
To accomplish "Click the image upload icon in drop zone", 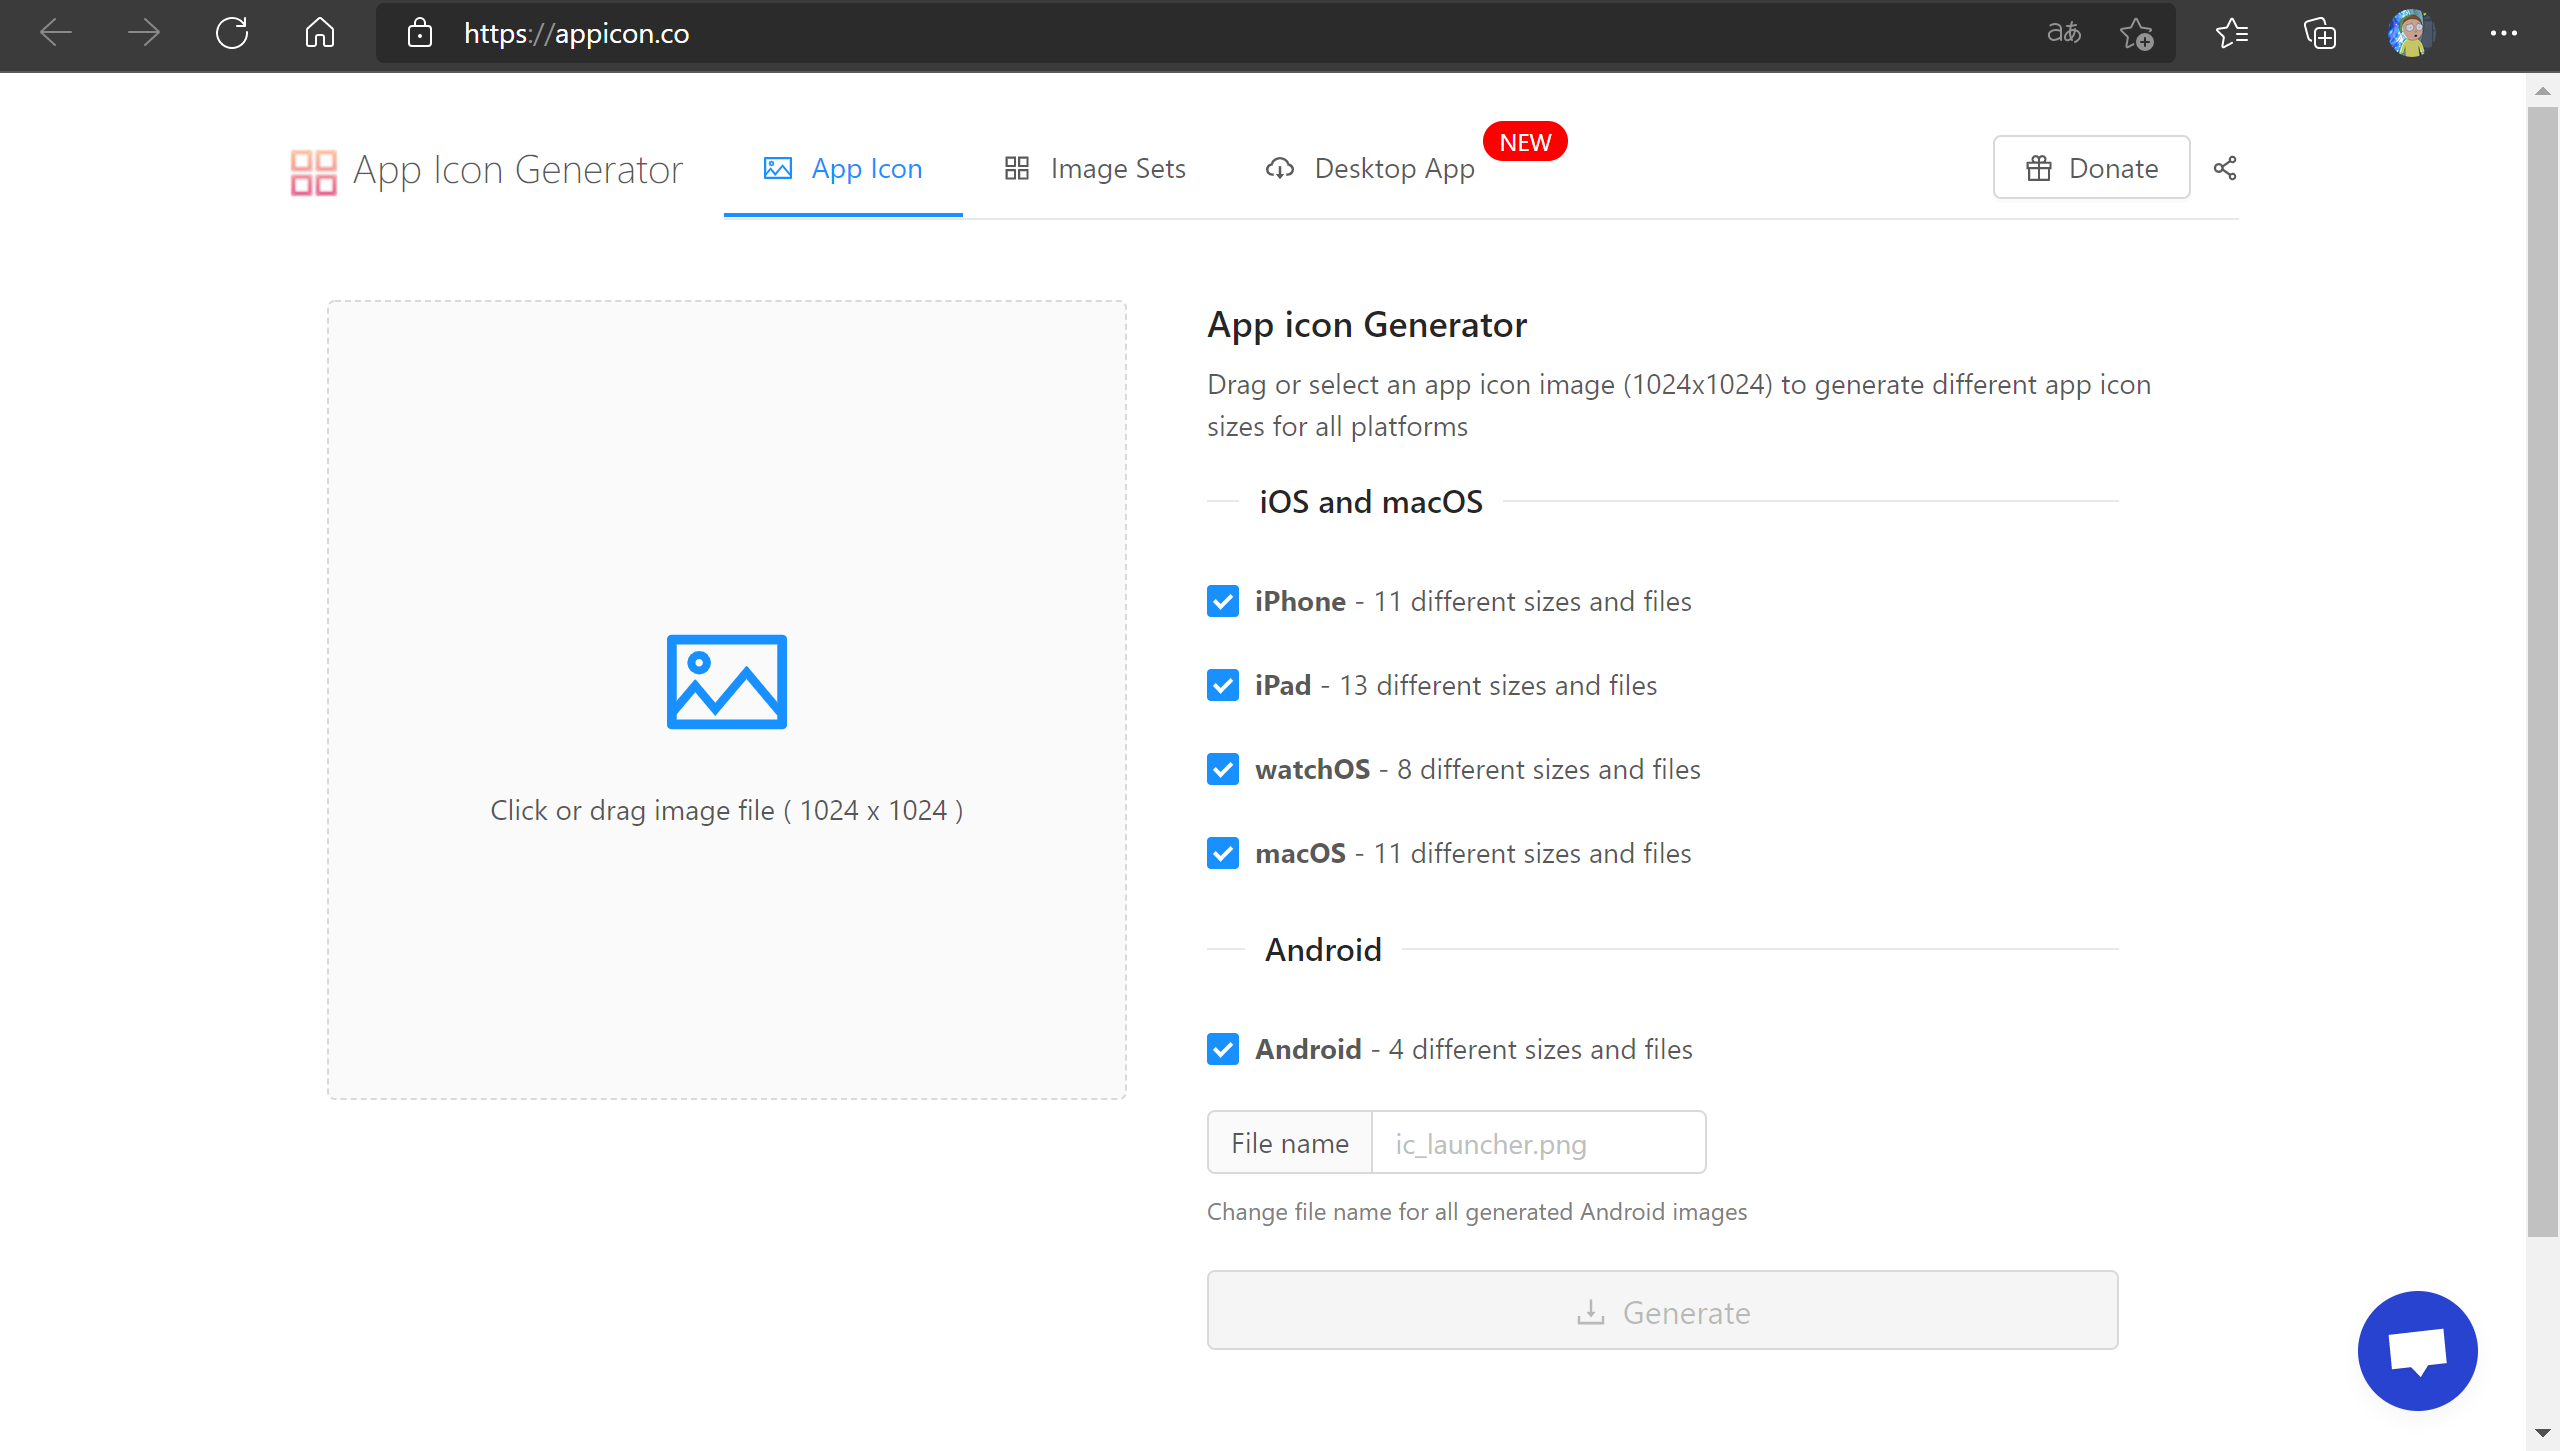I will [727, 682].
